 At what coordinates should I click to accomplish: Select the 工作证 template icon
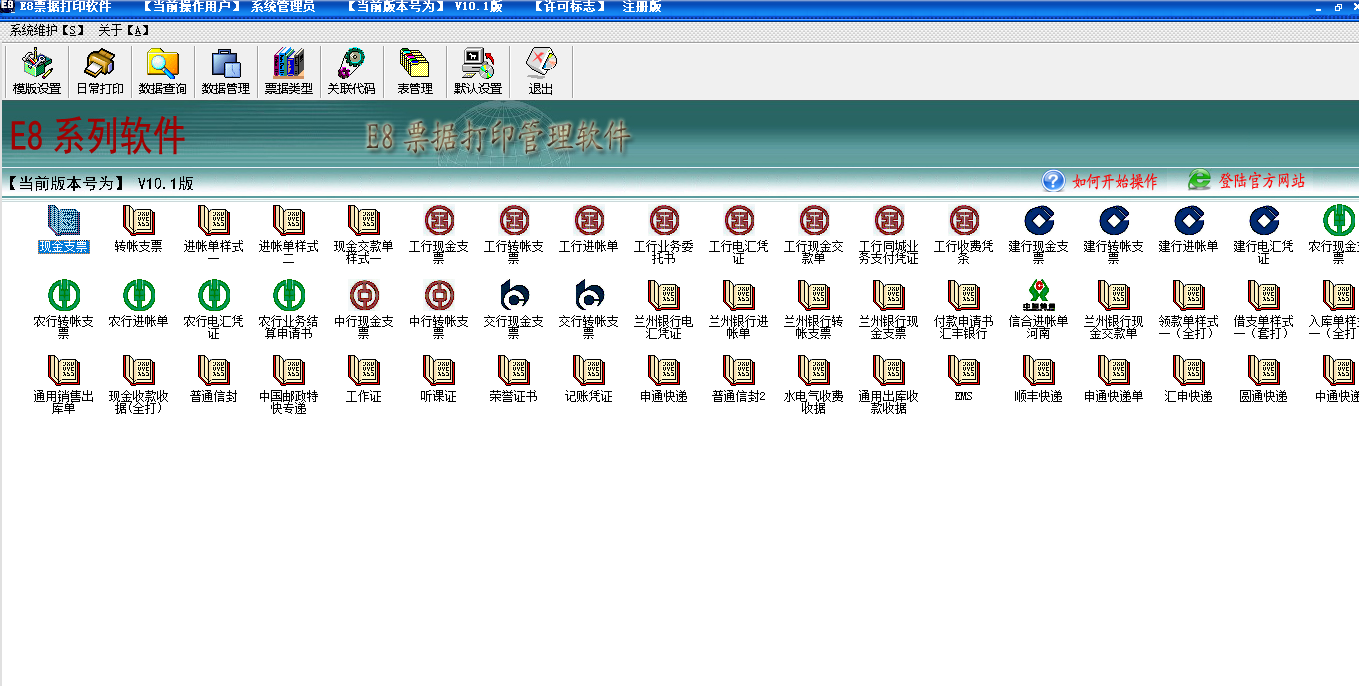(x=363, y=380)
